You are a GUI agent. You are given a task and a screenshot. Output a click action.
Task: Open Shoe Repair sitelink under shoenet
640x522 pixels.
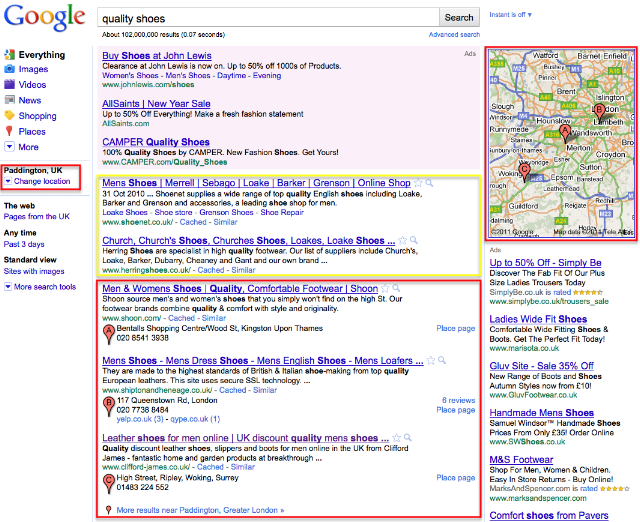point(282,212)
